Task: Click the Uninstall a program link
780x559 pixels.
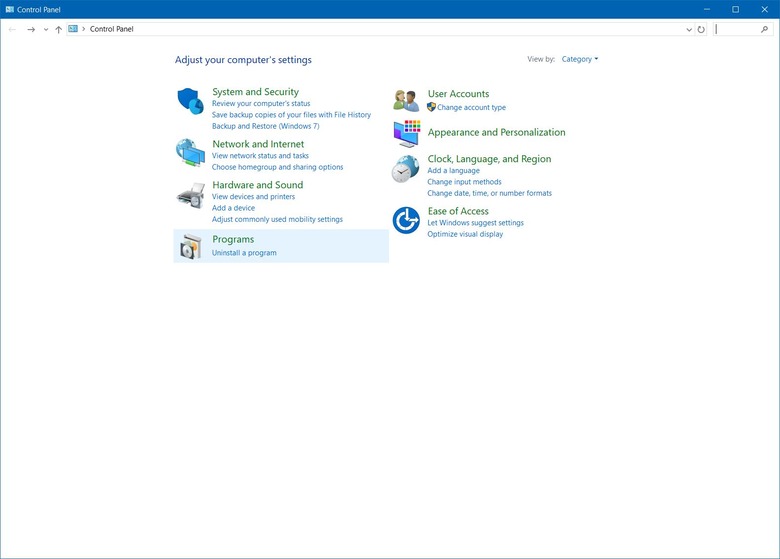Action: 244,253
